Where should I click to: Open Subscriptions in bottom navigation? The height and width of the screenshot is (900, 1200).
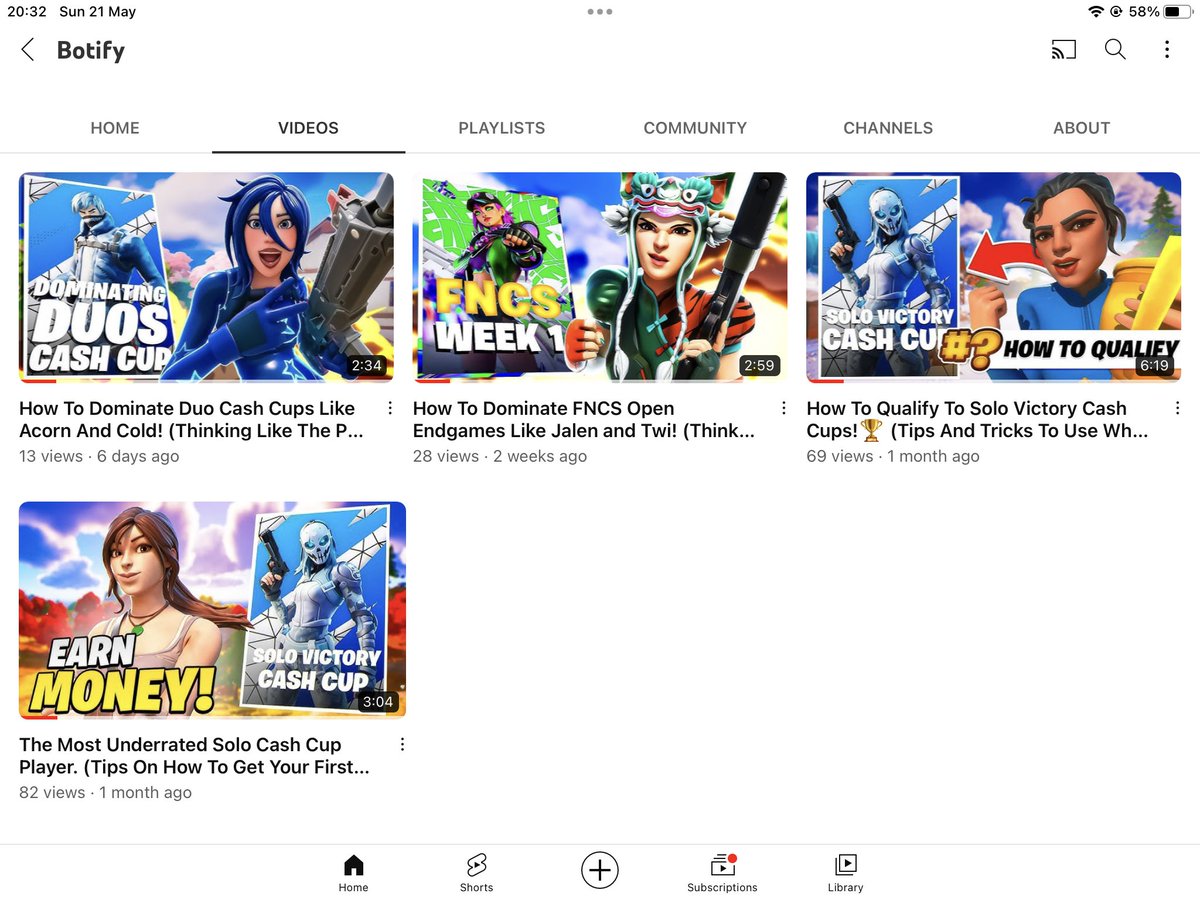click(x=722, y=873)
